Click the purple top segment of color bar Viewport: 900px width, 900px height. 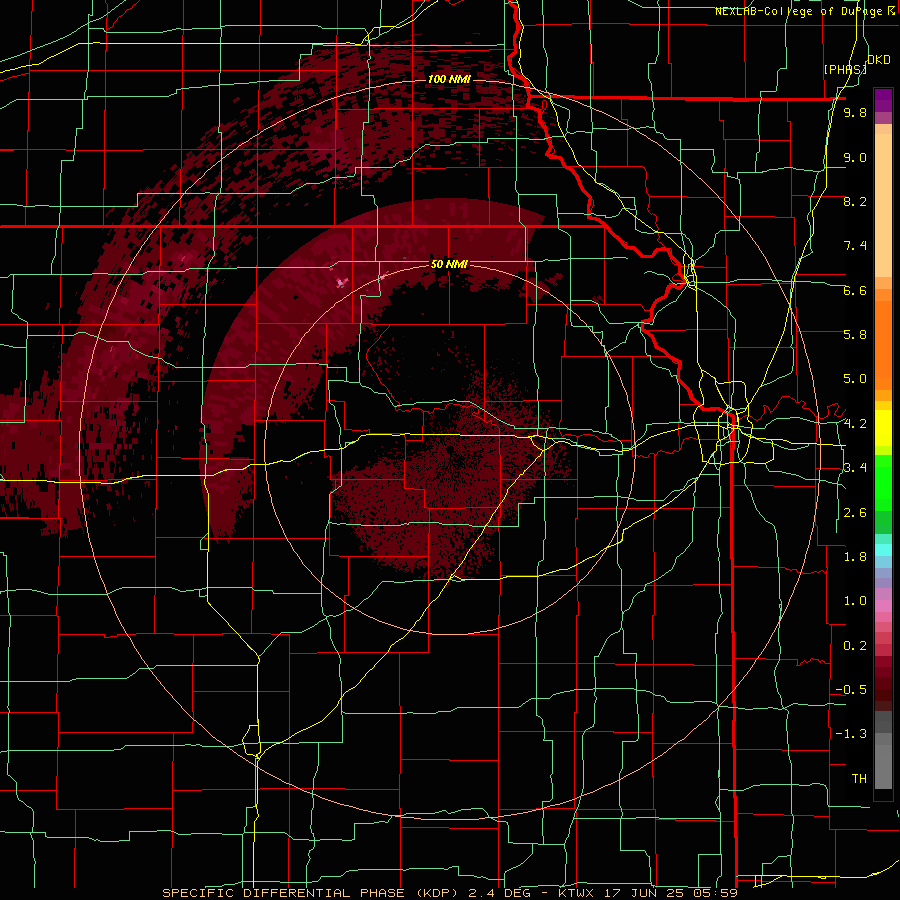coord(883,100)
